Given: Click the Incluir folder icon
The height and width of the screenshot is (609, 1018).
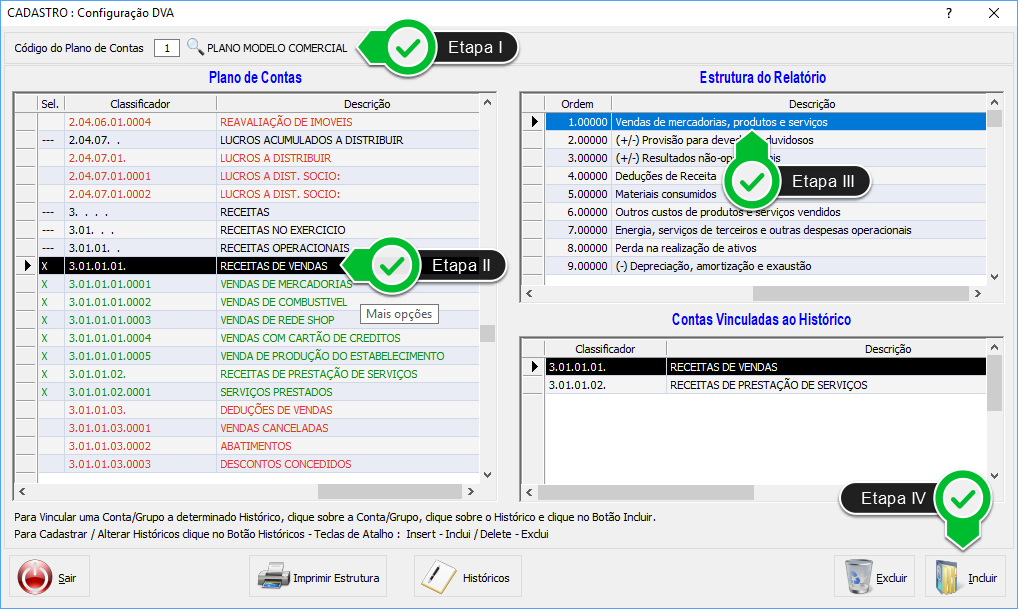Looking at the screenshot, I should click(x=950, y=578).
